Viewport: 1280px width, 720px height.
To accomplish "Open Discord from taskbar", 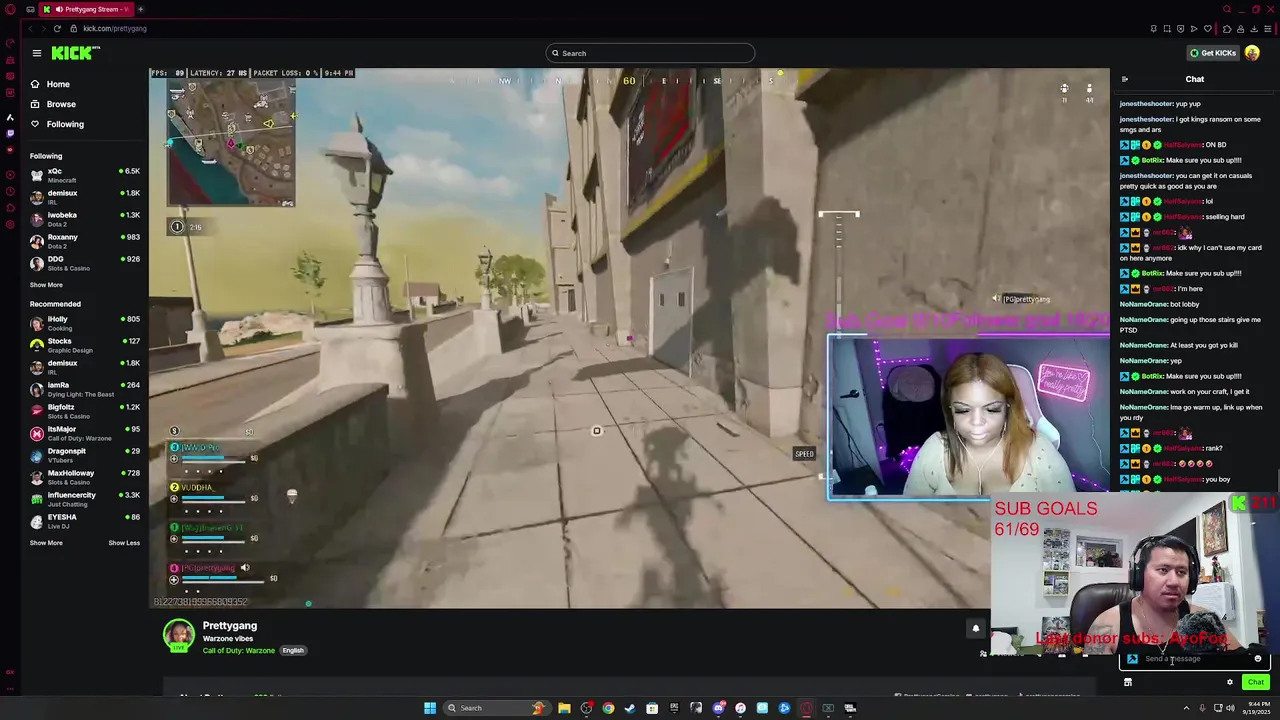I will (x=718, y=708).
